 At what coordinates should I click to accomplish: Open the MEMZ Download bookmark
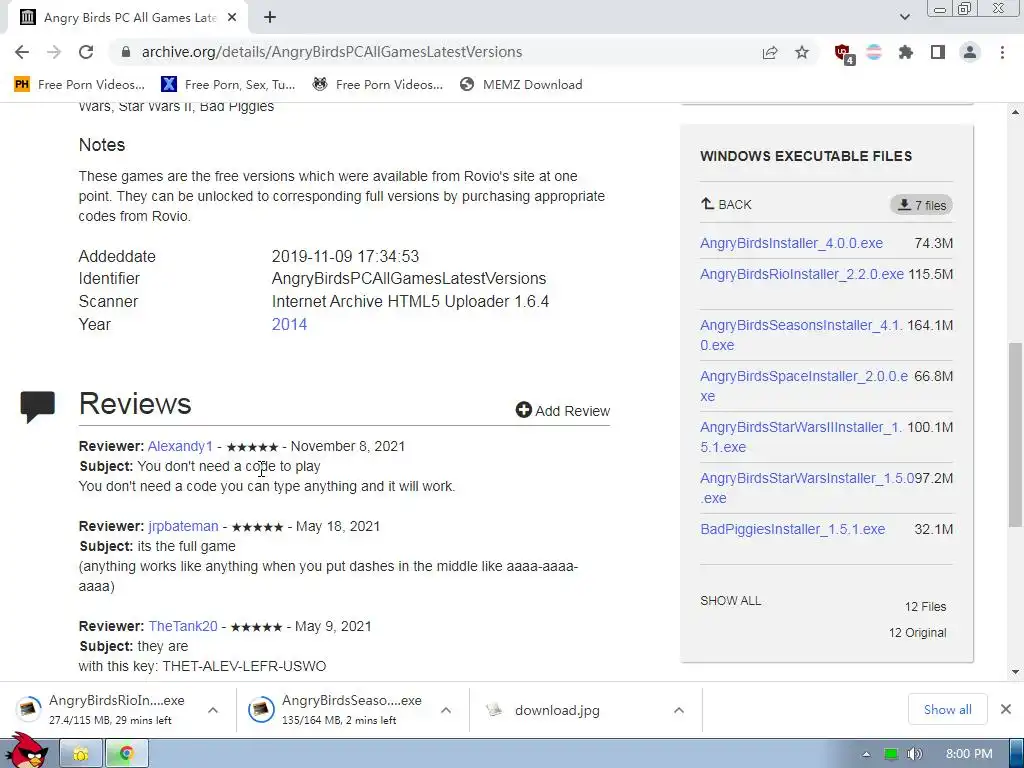[x=521, y=84]
